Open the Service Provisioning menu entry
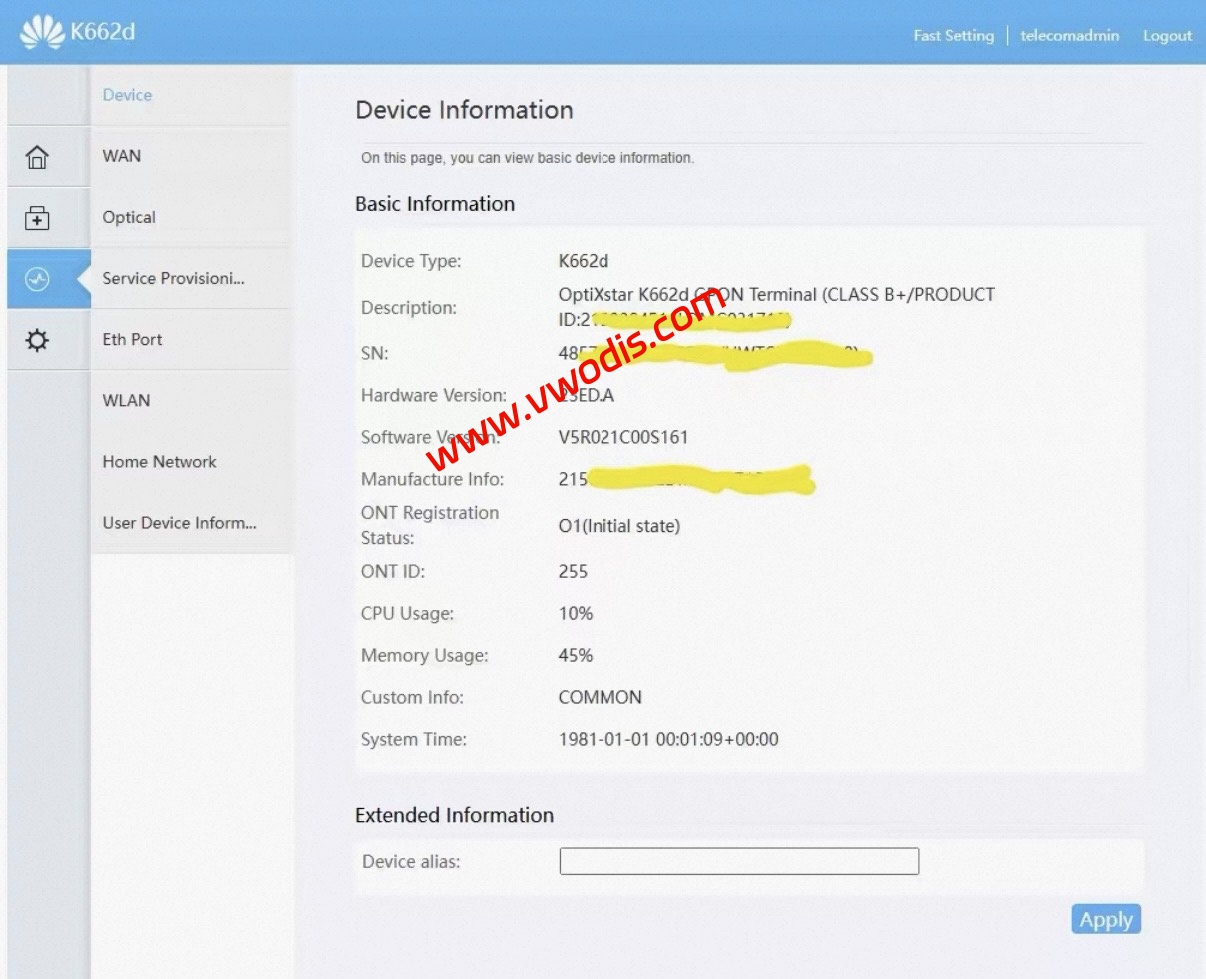Screen dimensions: 1206x979 pyautogui.click(x=173, y=278)
